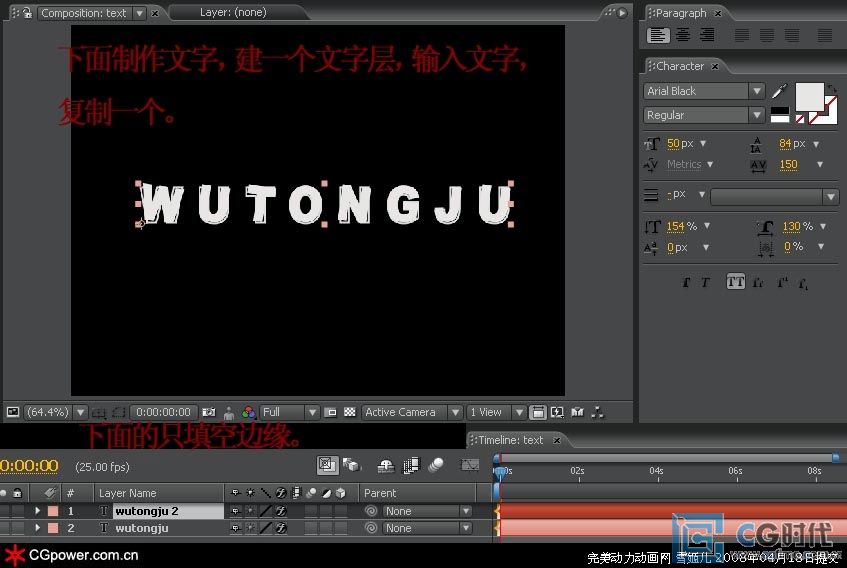Take a snapshot with the camera icon
Screen dimensions: 847x568
pyautogui.click(x=209, y=413)
